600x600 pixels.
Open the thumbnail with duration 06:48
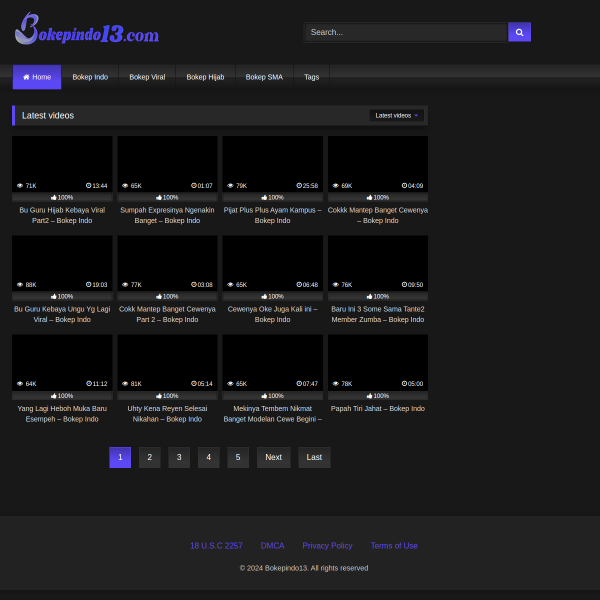point(272,263)
